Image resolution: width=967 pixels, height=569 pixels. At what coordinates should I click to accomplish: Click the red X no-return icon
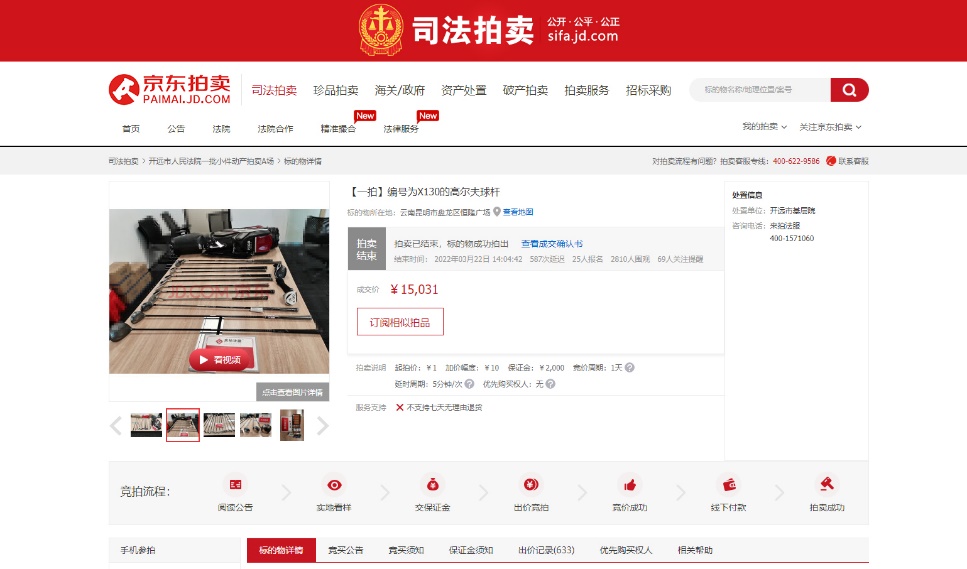(x=400, y=407)
